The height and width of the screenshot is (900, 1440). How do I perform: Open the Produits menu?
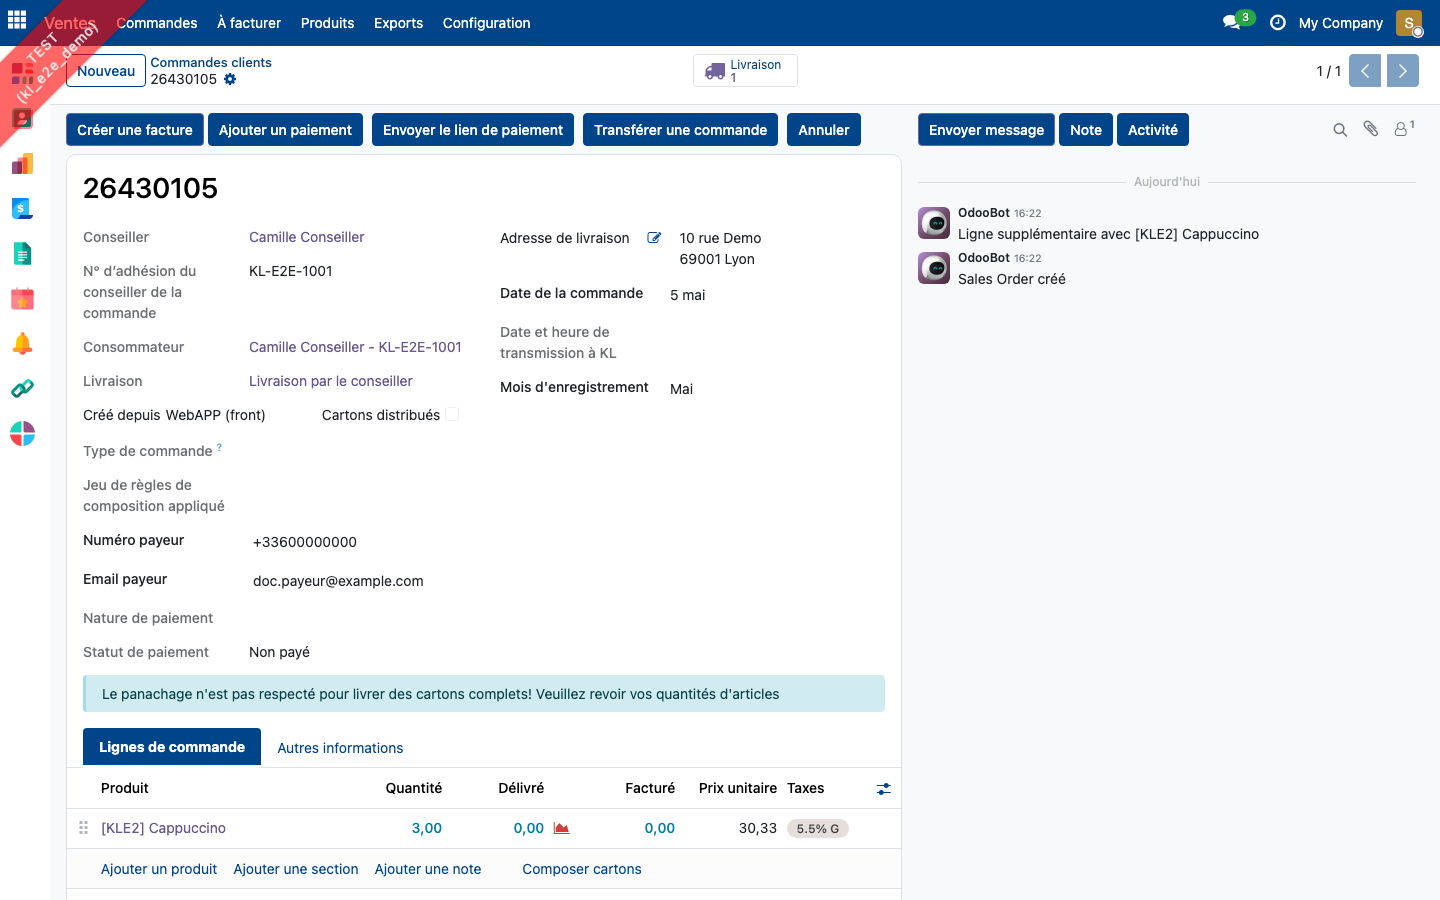328,23
